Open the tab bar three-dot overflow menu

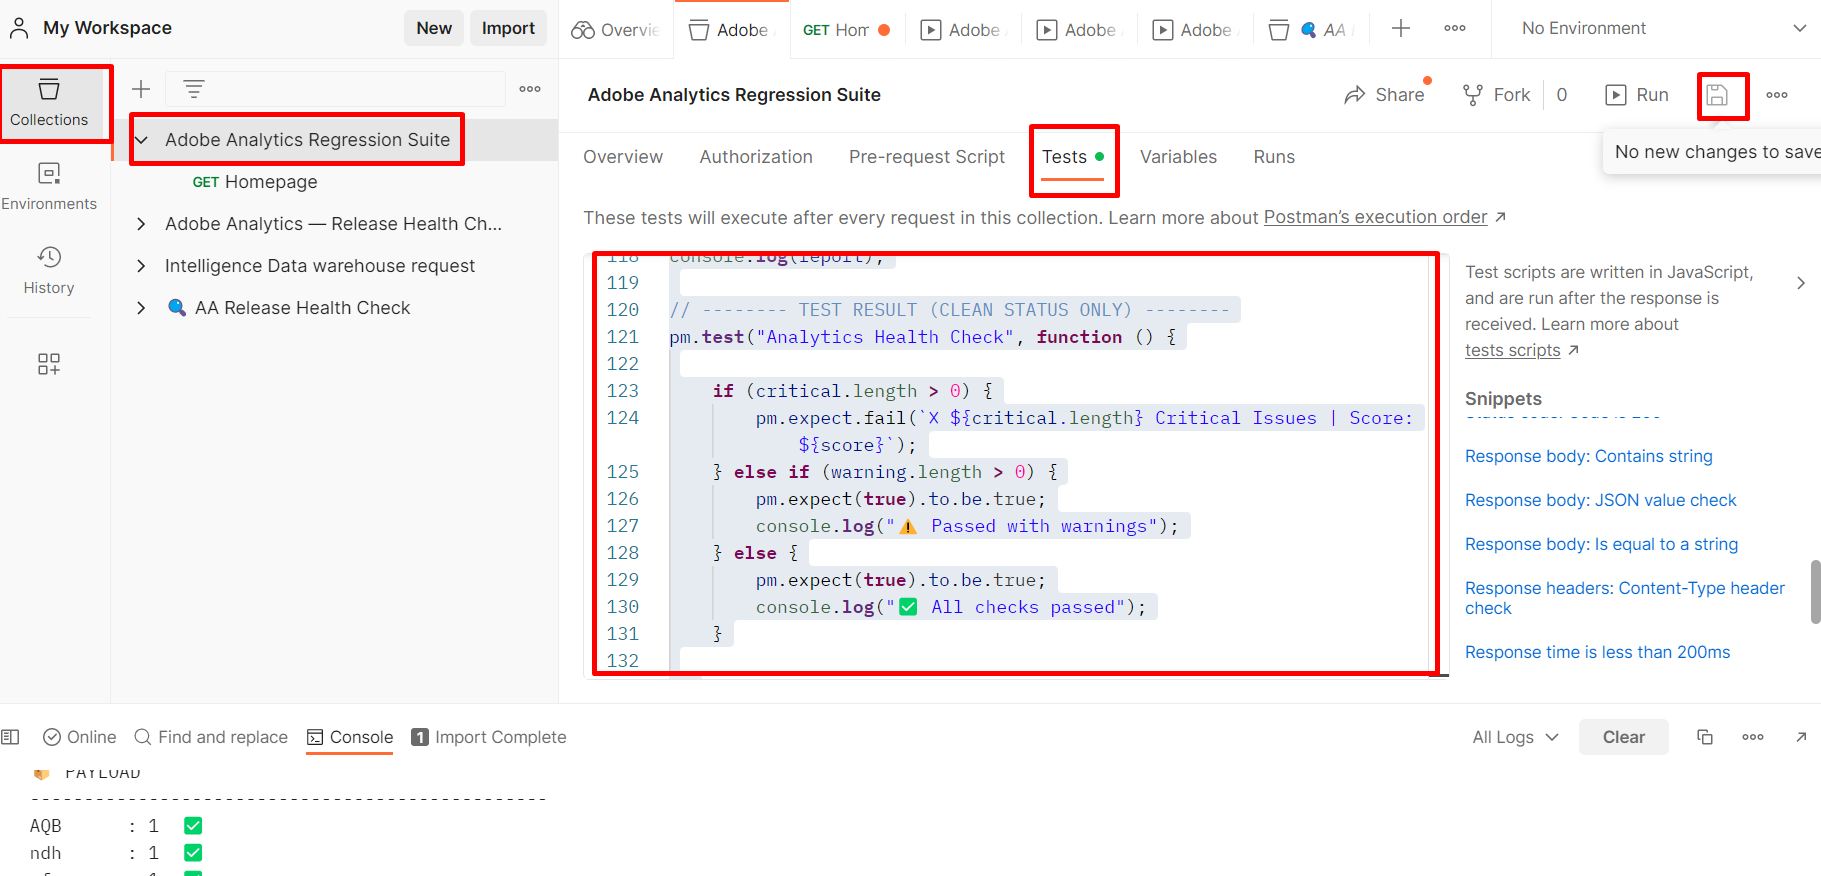(1455, 29)
